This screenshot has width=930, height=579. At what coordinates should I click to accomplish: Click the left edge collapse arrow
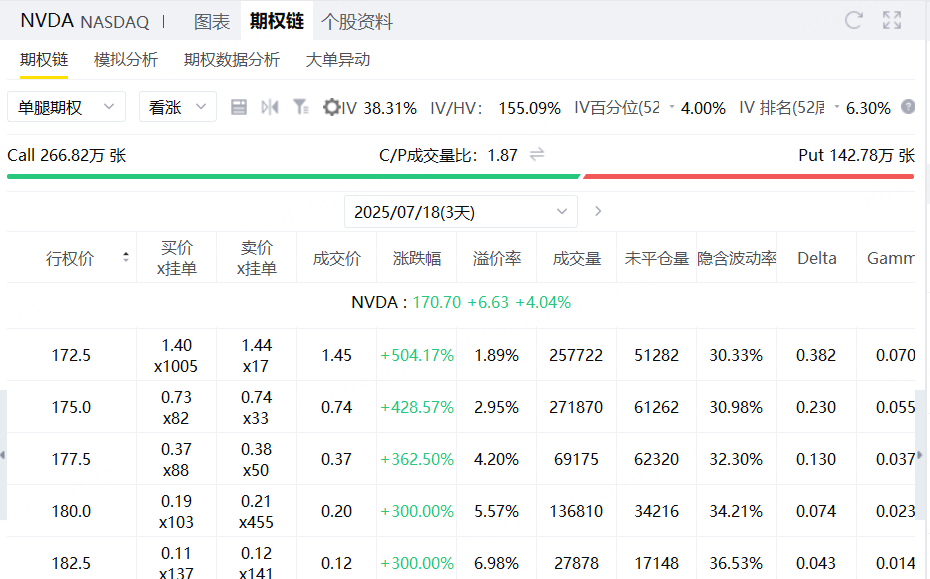3,455
